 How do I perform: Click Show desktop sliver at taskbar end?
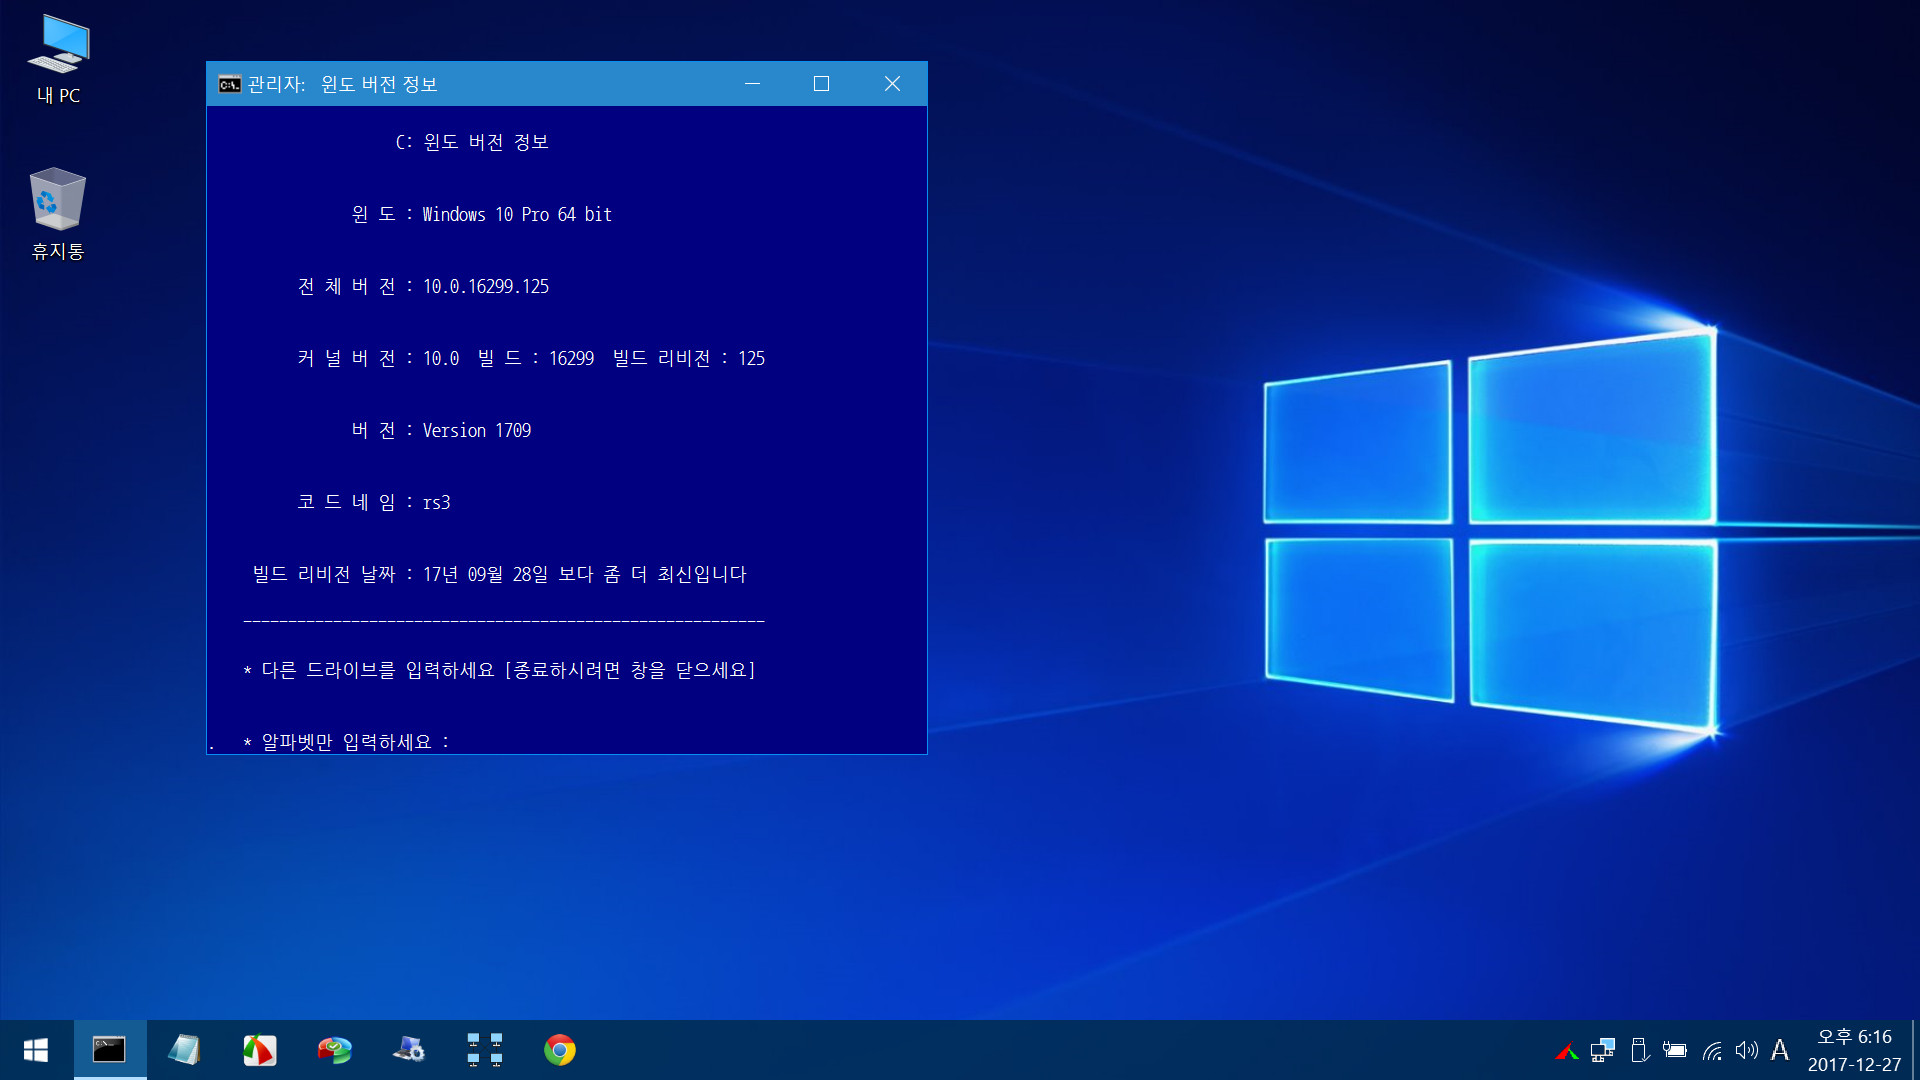click(1914, 1050)
